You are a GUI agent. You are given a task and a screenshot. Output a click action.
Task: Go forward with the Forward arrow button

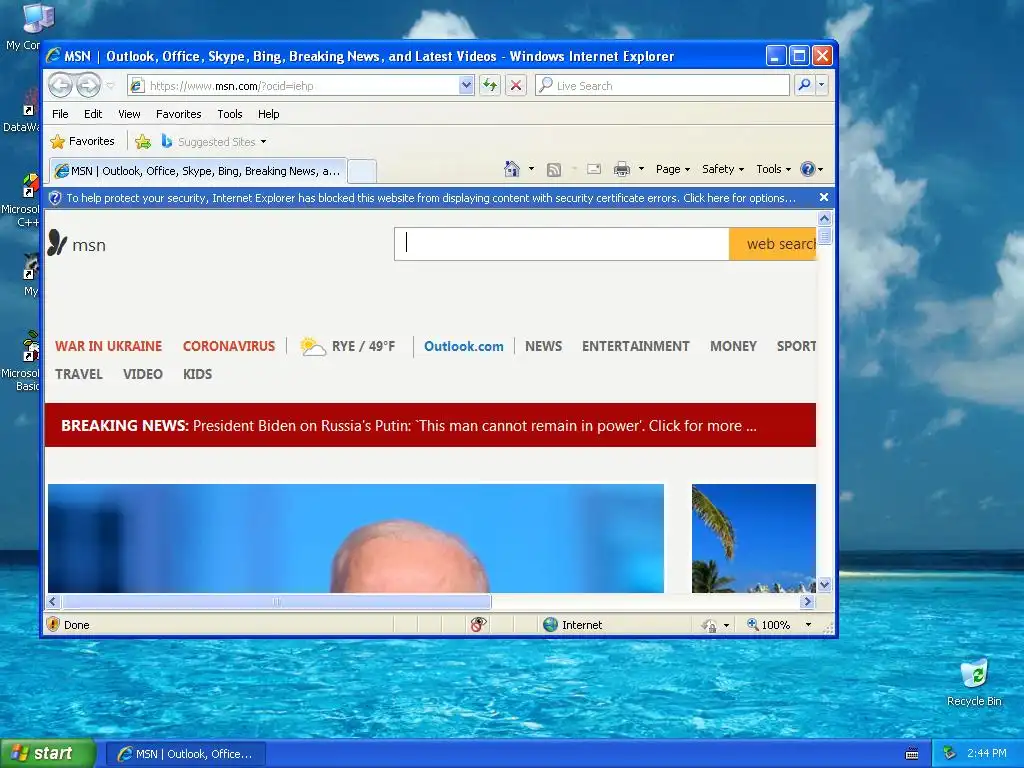(x=89, y=85)
